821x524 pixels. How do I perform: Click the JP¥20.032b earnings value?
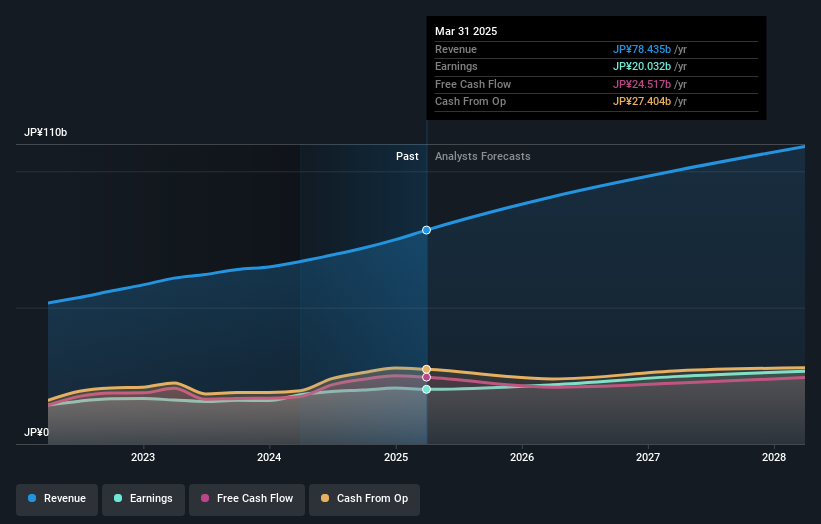(642, 66)
